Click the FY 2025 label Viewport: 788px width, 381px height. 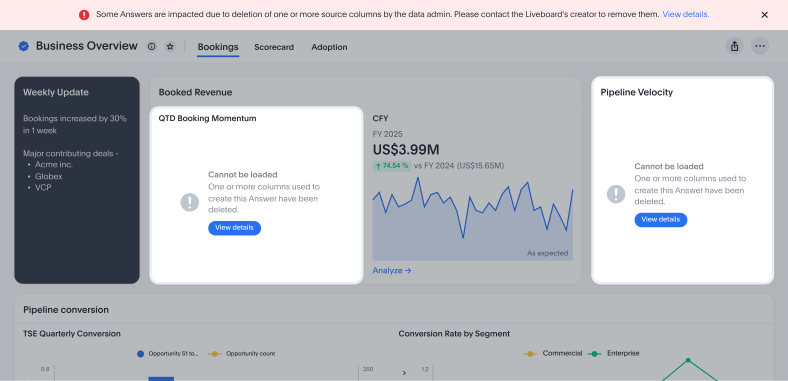pyautogui.click(x=387, y=134)
